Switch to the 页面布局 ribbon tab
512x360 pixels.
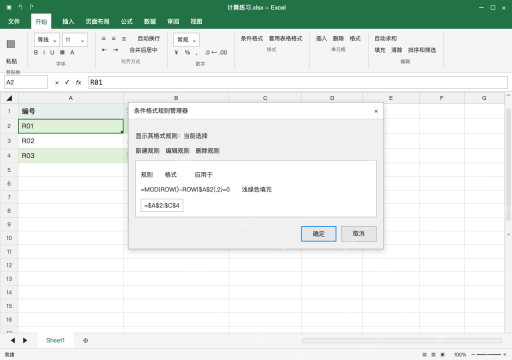click(97, 21)
